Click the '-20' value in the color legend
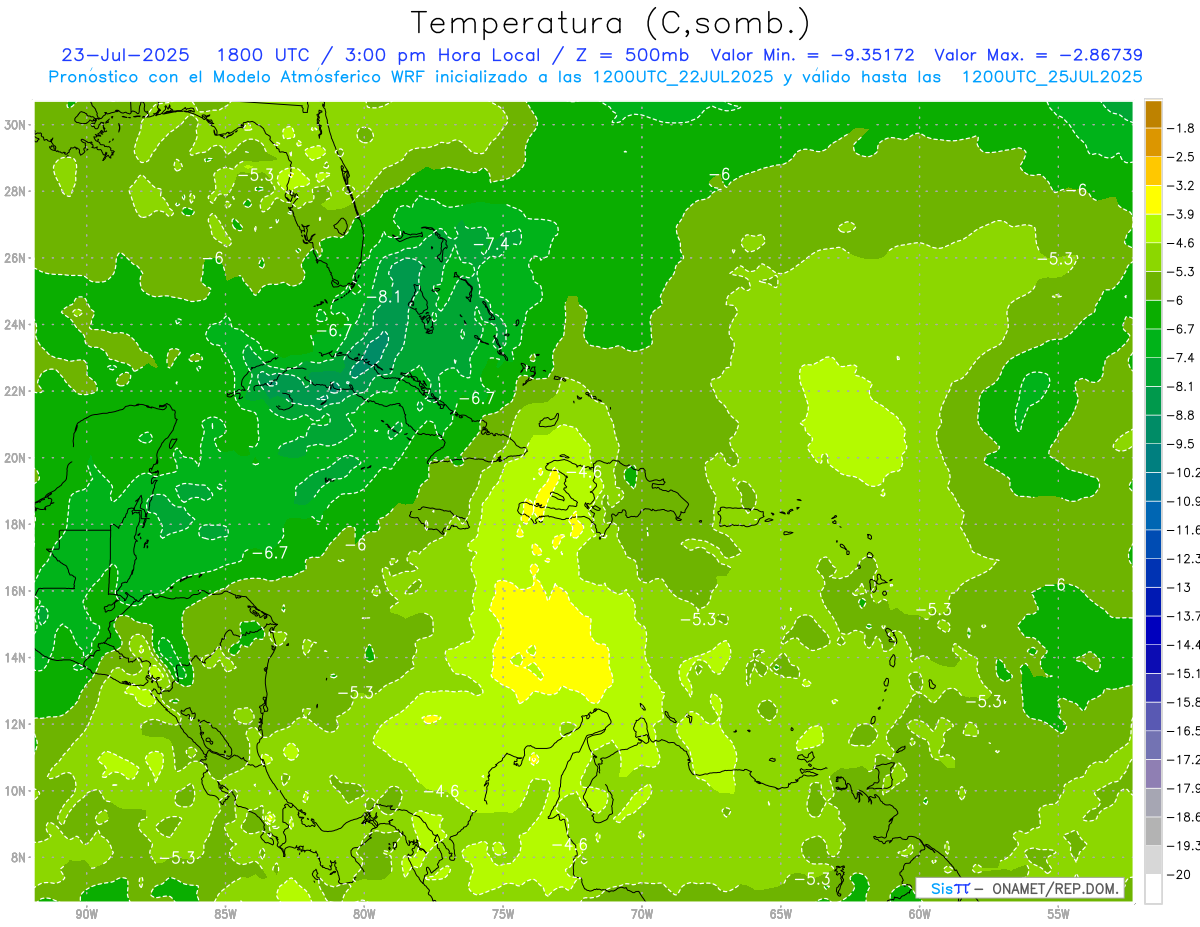 (x=1179, y=875)
